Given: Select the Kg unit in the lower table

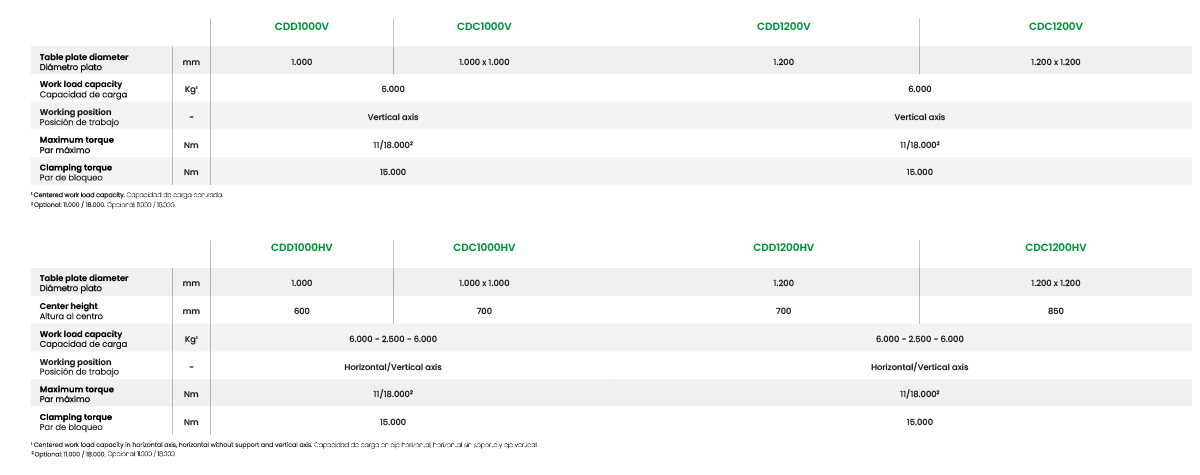Looking at the screenshot, I should pyautogui.click(x=190, y=339).
